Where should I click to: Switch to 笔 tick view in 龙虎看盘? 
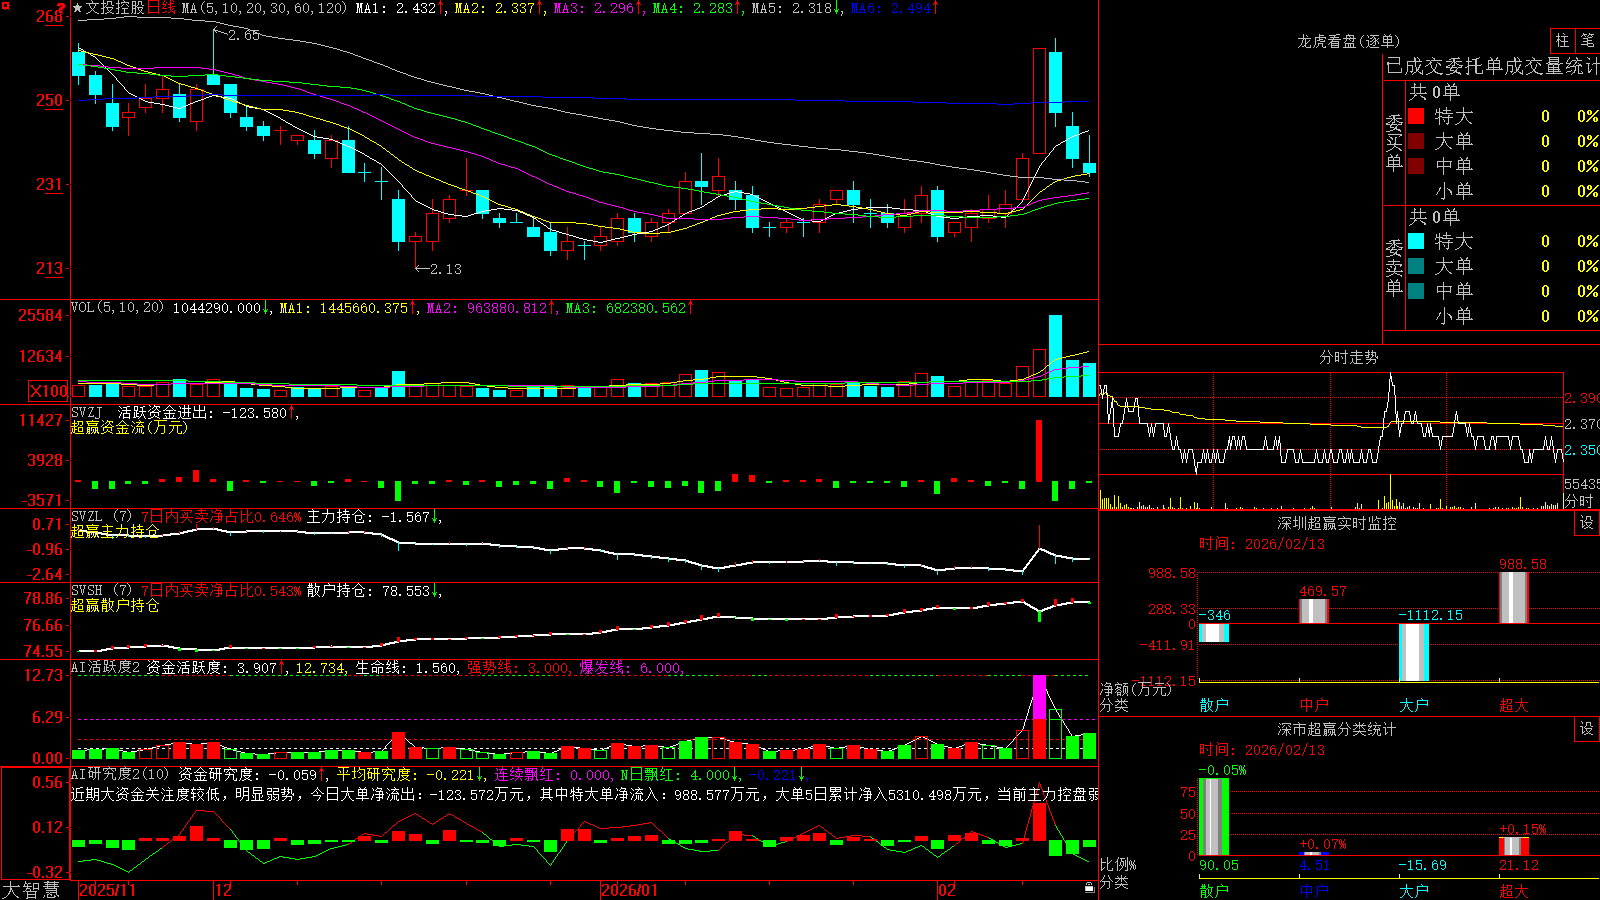click(x=1587, y=41)
